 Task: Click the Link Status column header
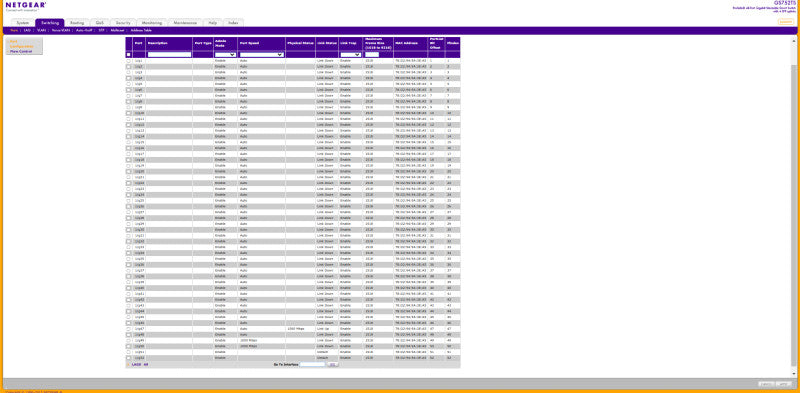coord(327,43)
